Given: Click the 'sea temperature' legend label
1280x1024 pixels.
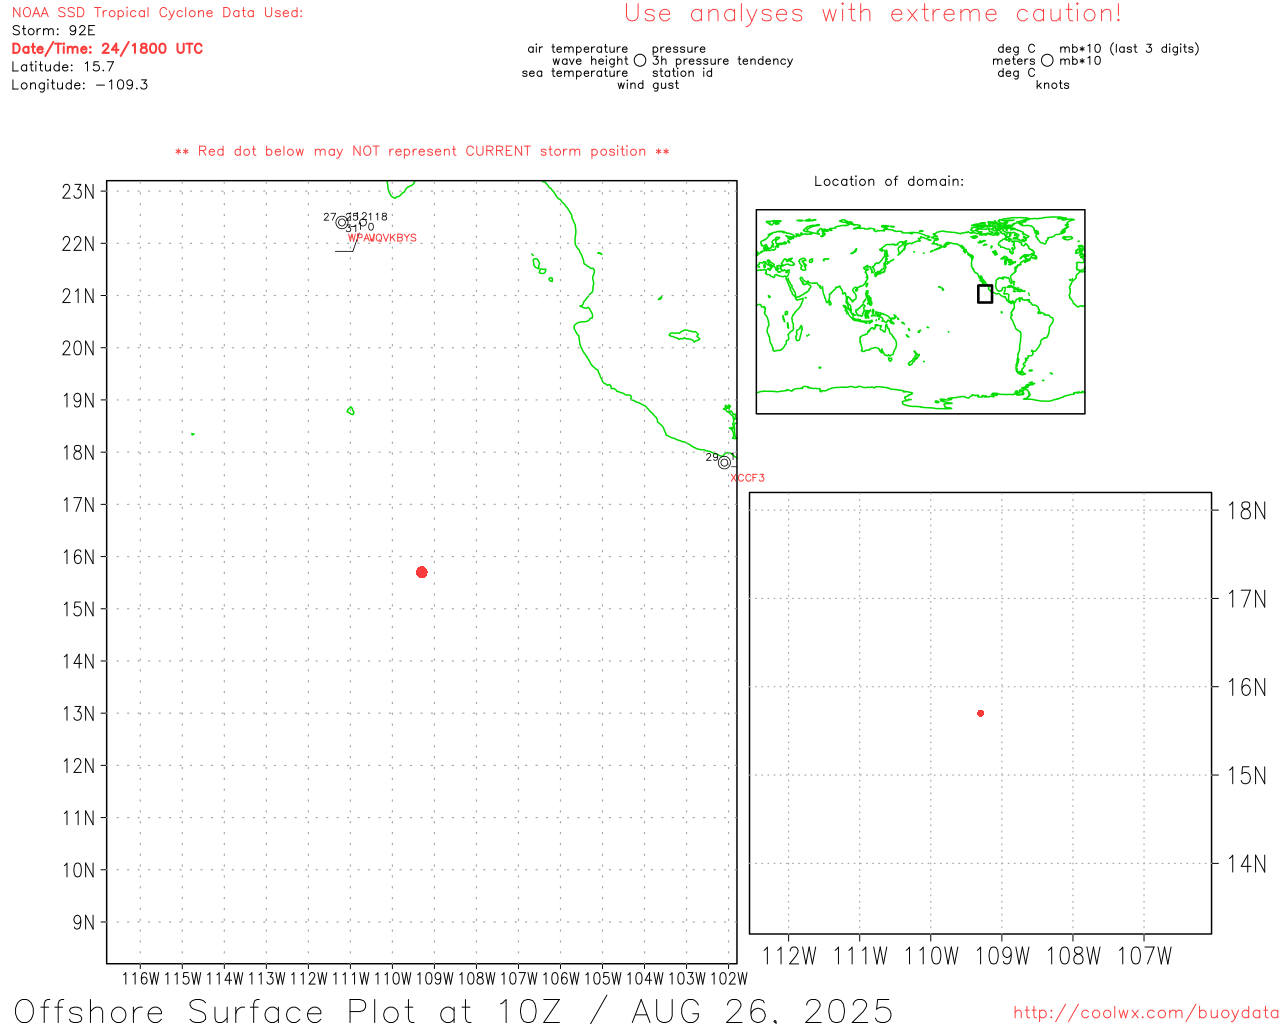Looking at the screenshot, I should (575, 73).
